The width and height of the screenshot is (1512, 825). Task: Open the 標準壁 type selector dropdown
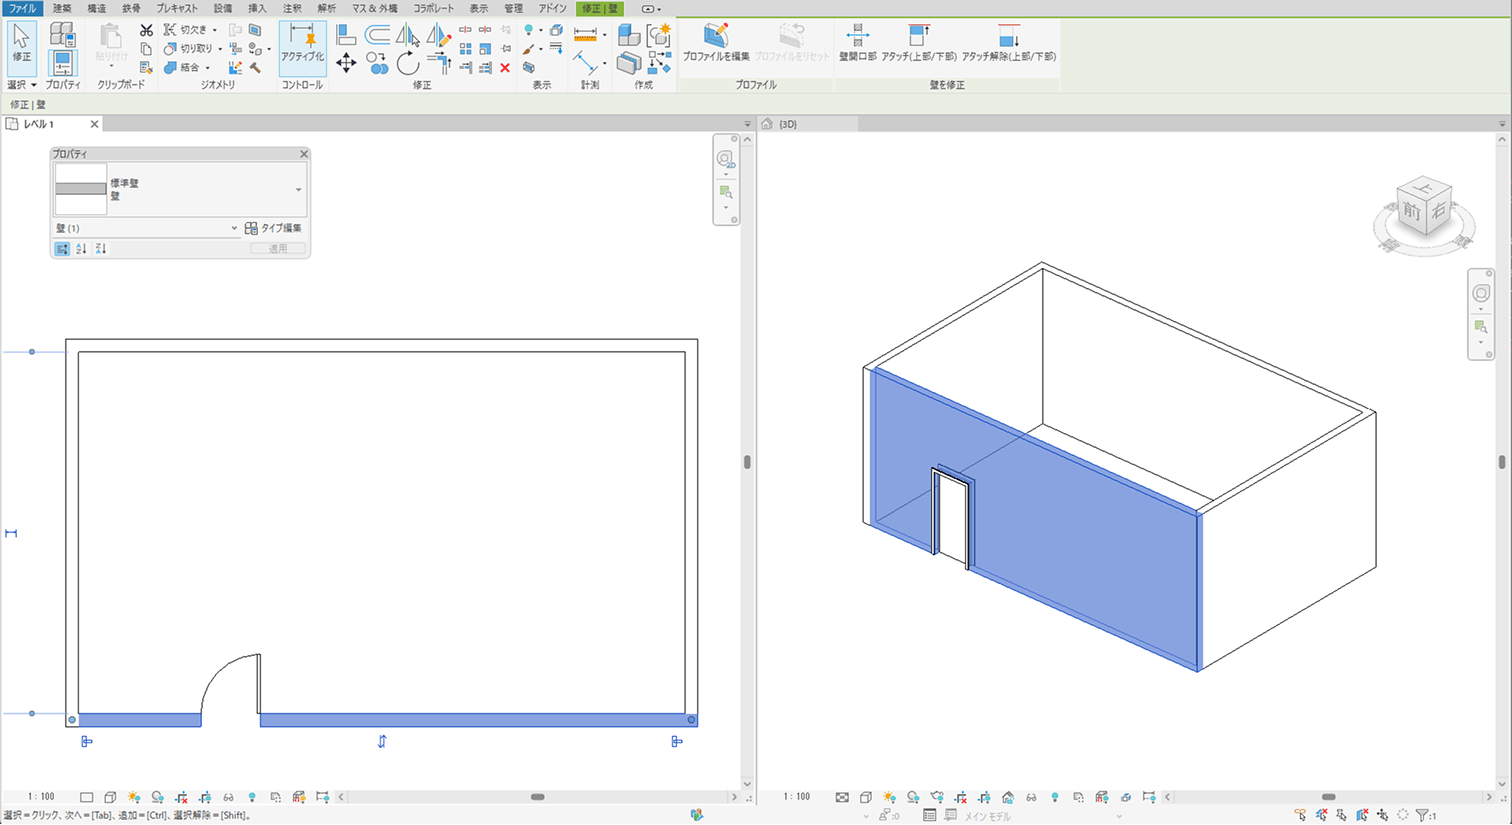coord(298,190)
